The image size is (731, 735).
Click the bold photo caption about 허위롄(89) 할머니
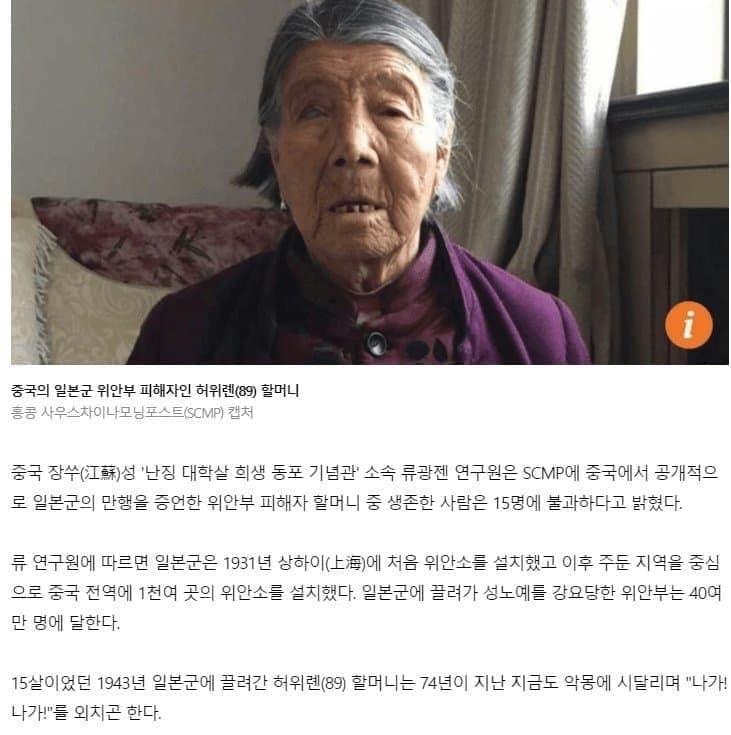(x=155, y=390)
